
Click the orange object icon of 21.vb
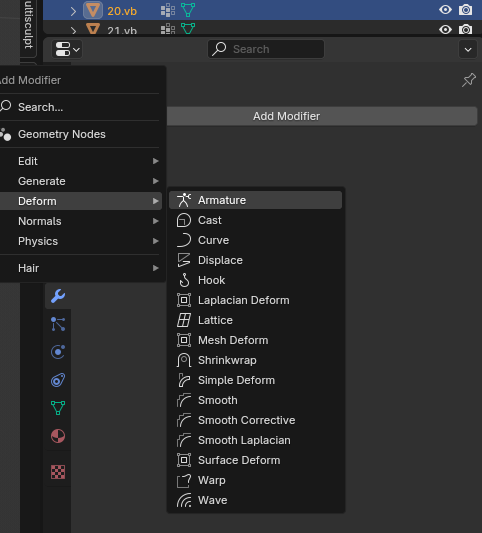tap(93, 29)
